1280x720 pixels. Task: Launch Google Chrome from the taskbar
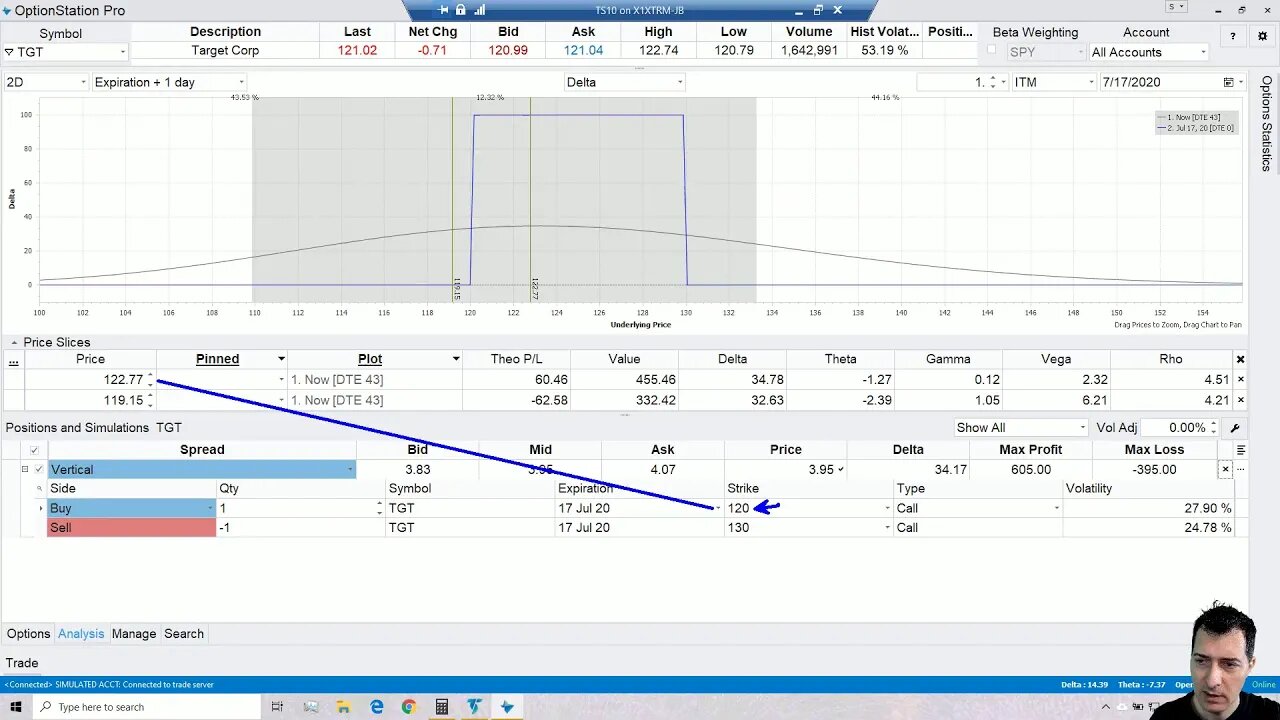(408, 707)
